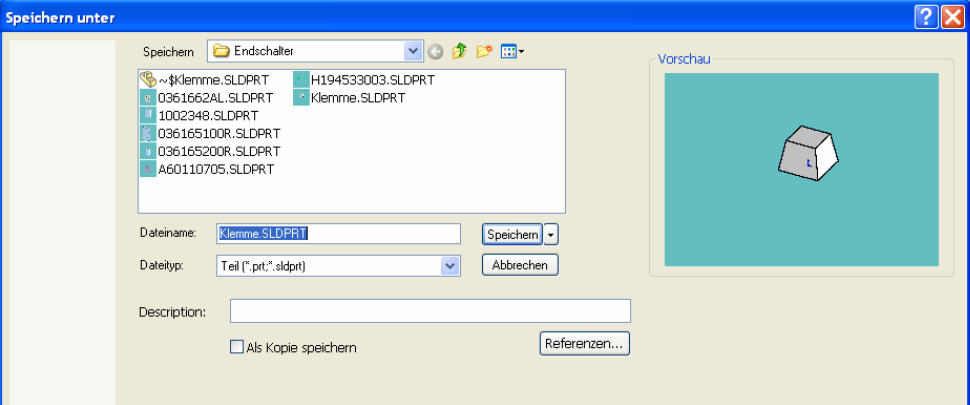Expand the Endschalter folder dropdown
The height and width of the screenshot is (405, 970).
413,51
